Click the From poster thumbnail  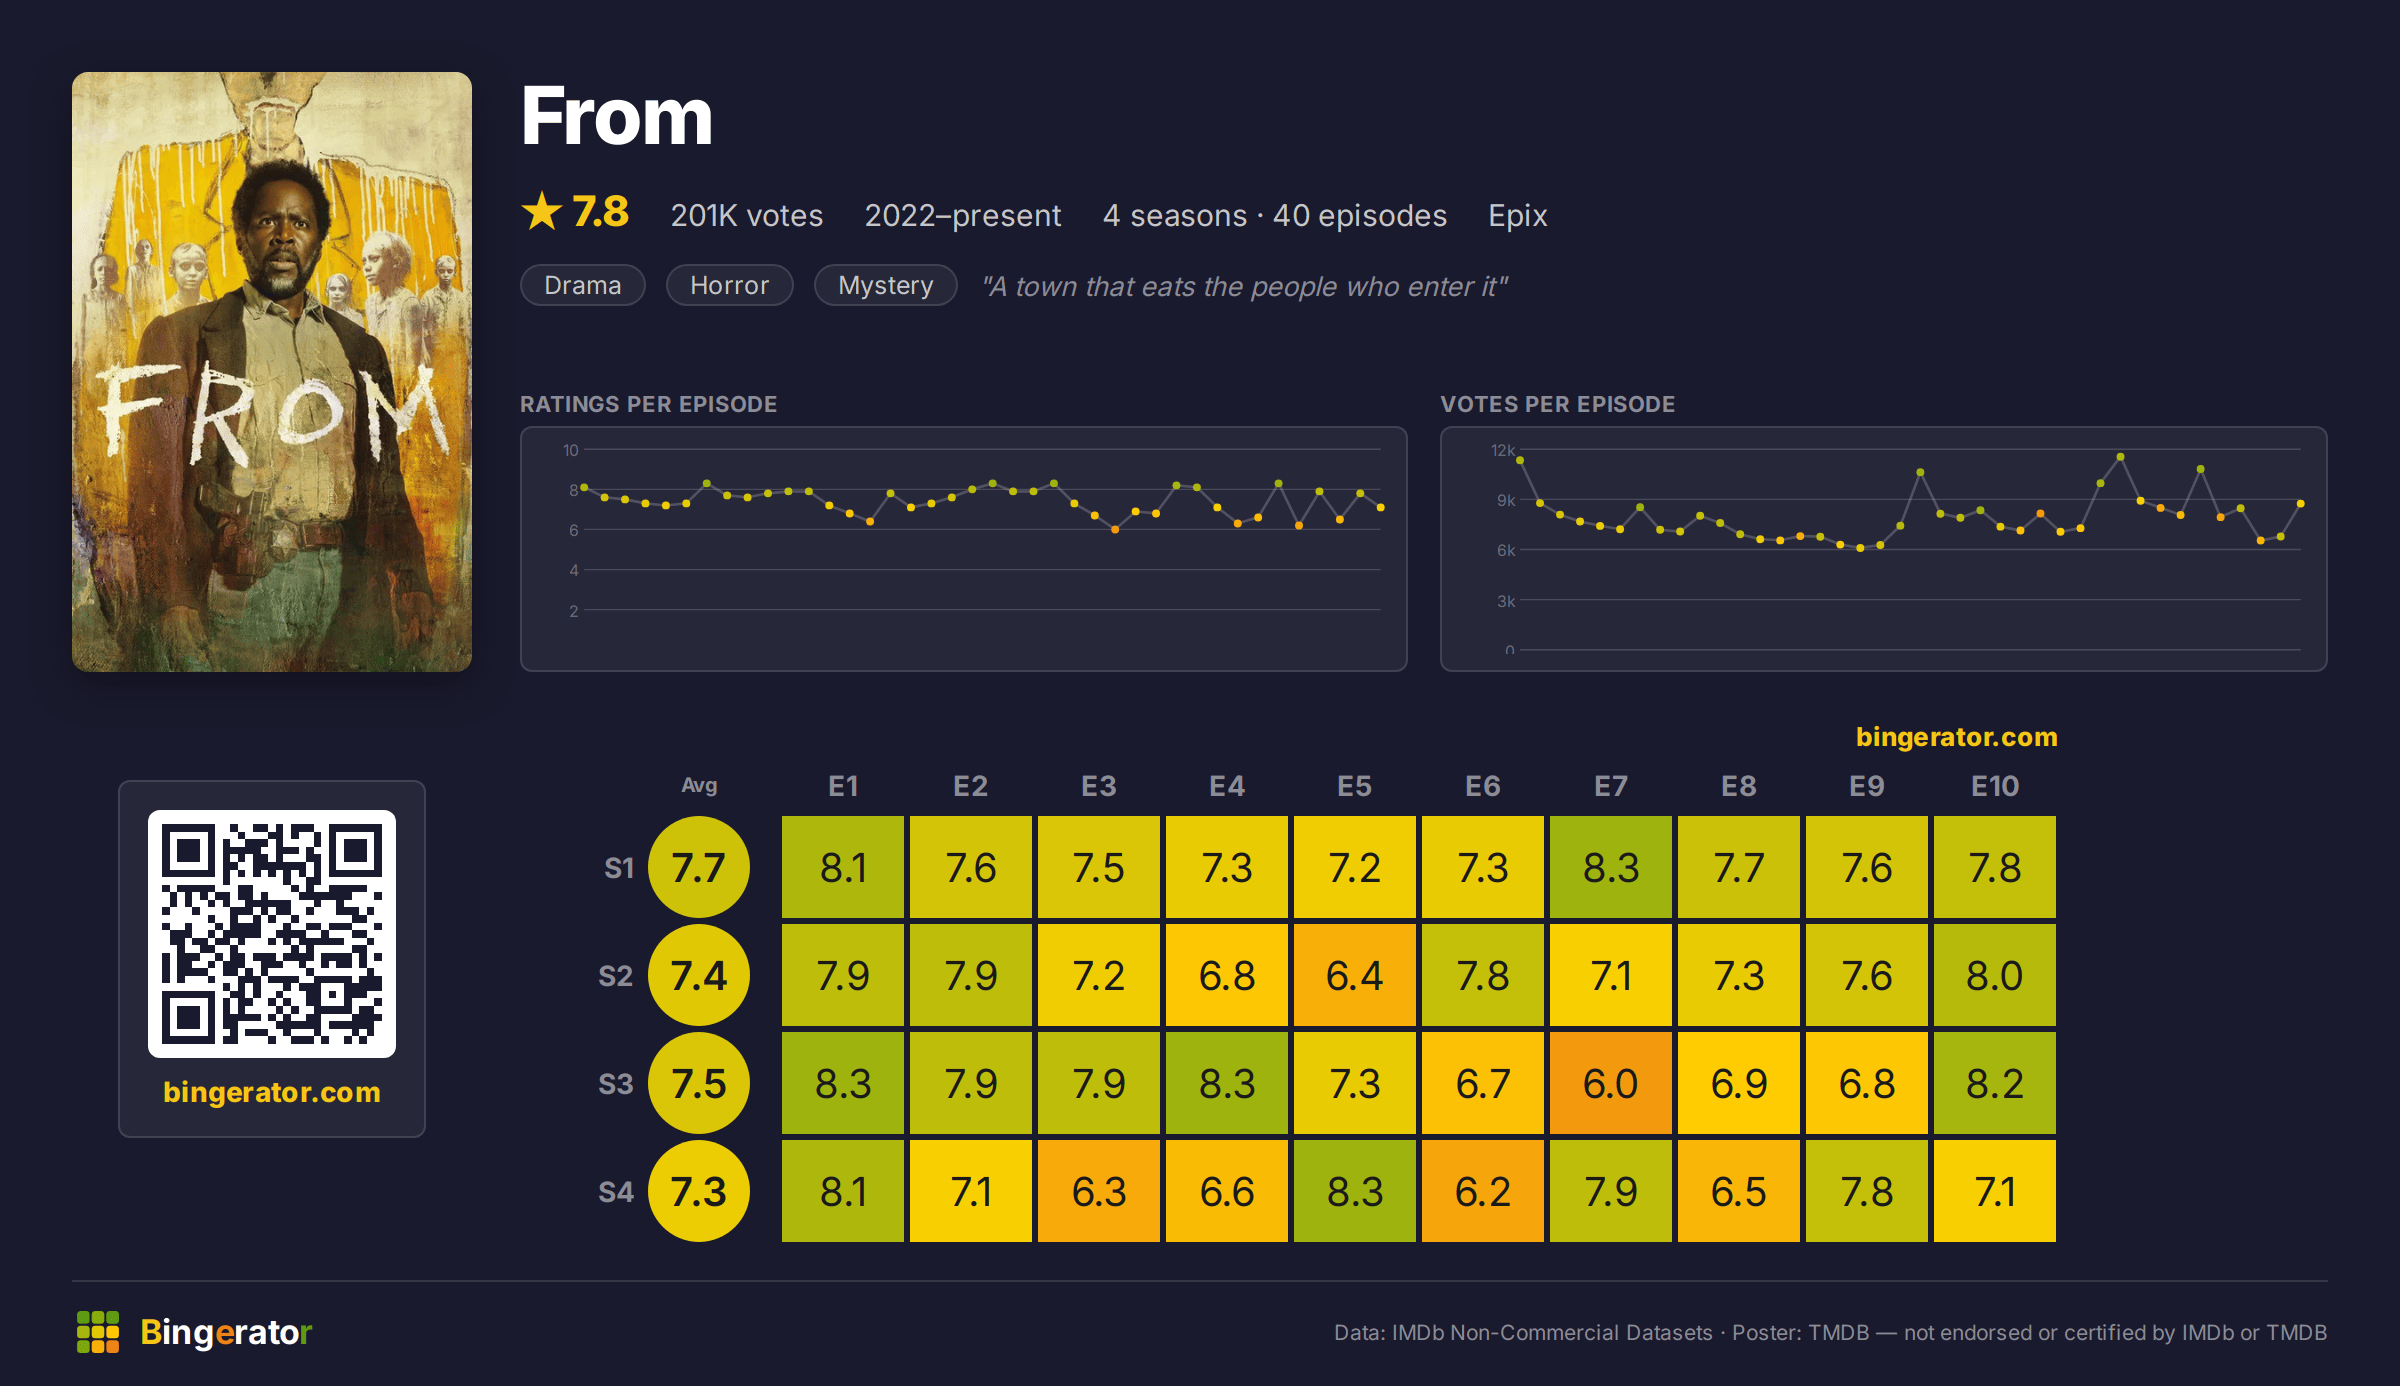(272, 372)
